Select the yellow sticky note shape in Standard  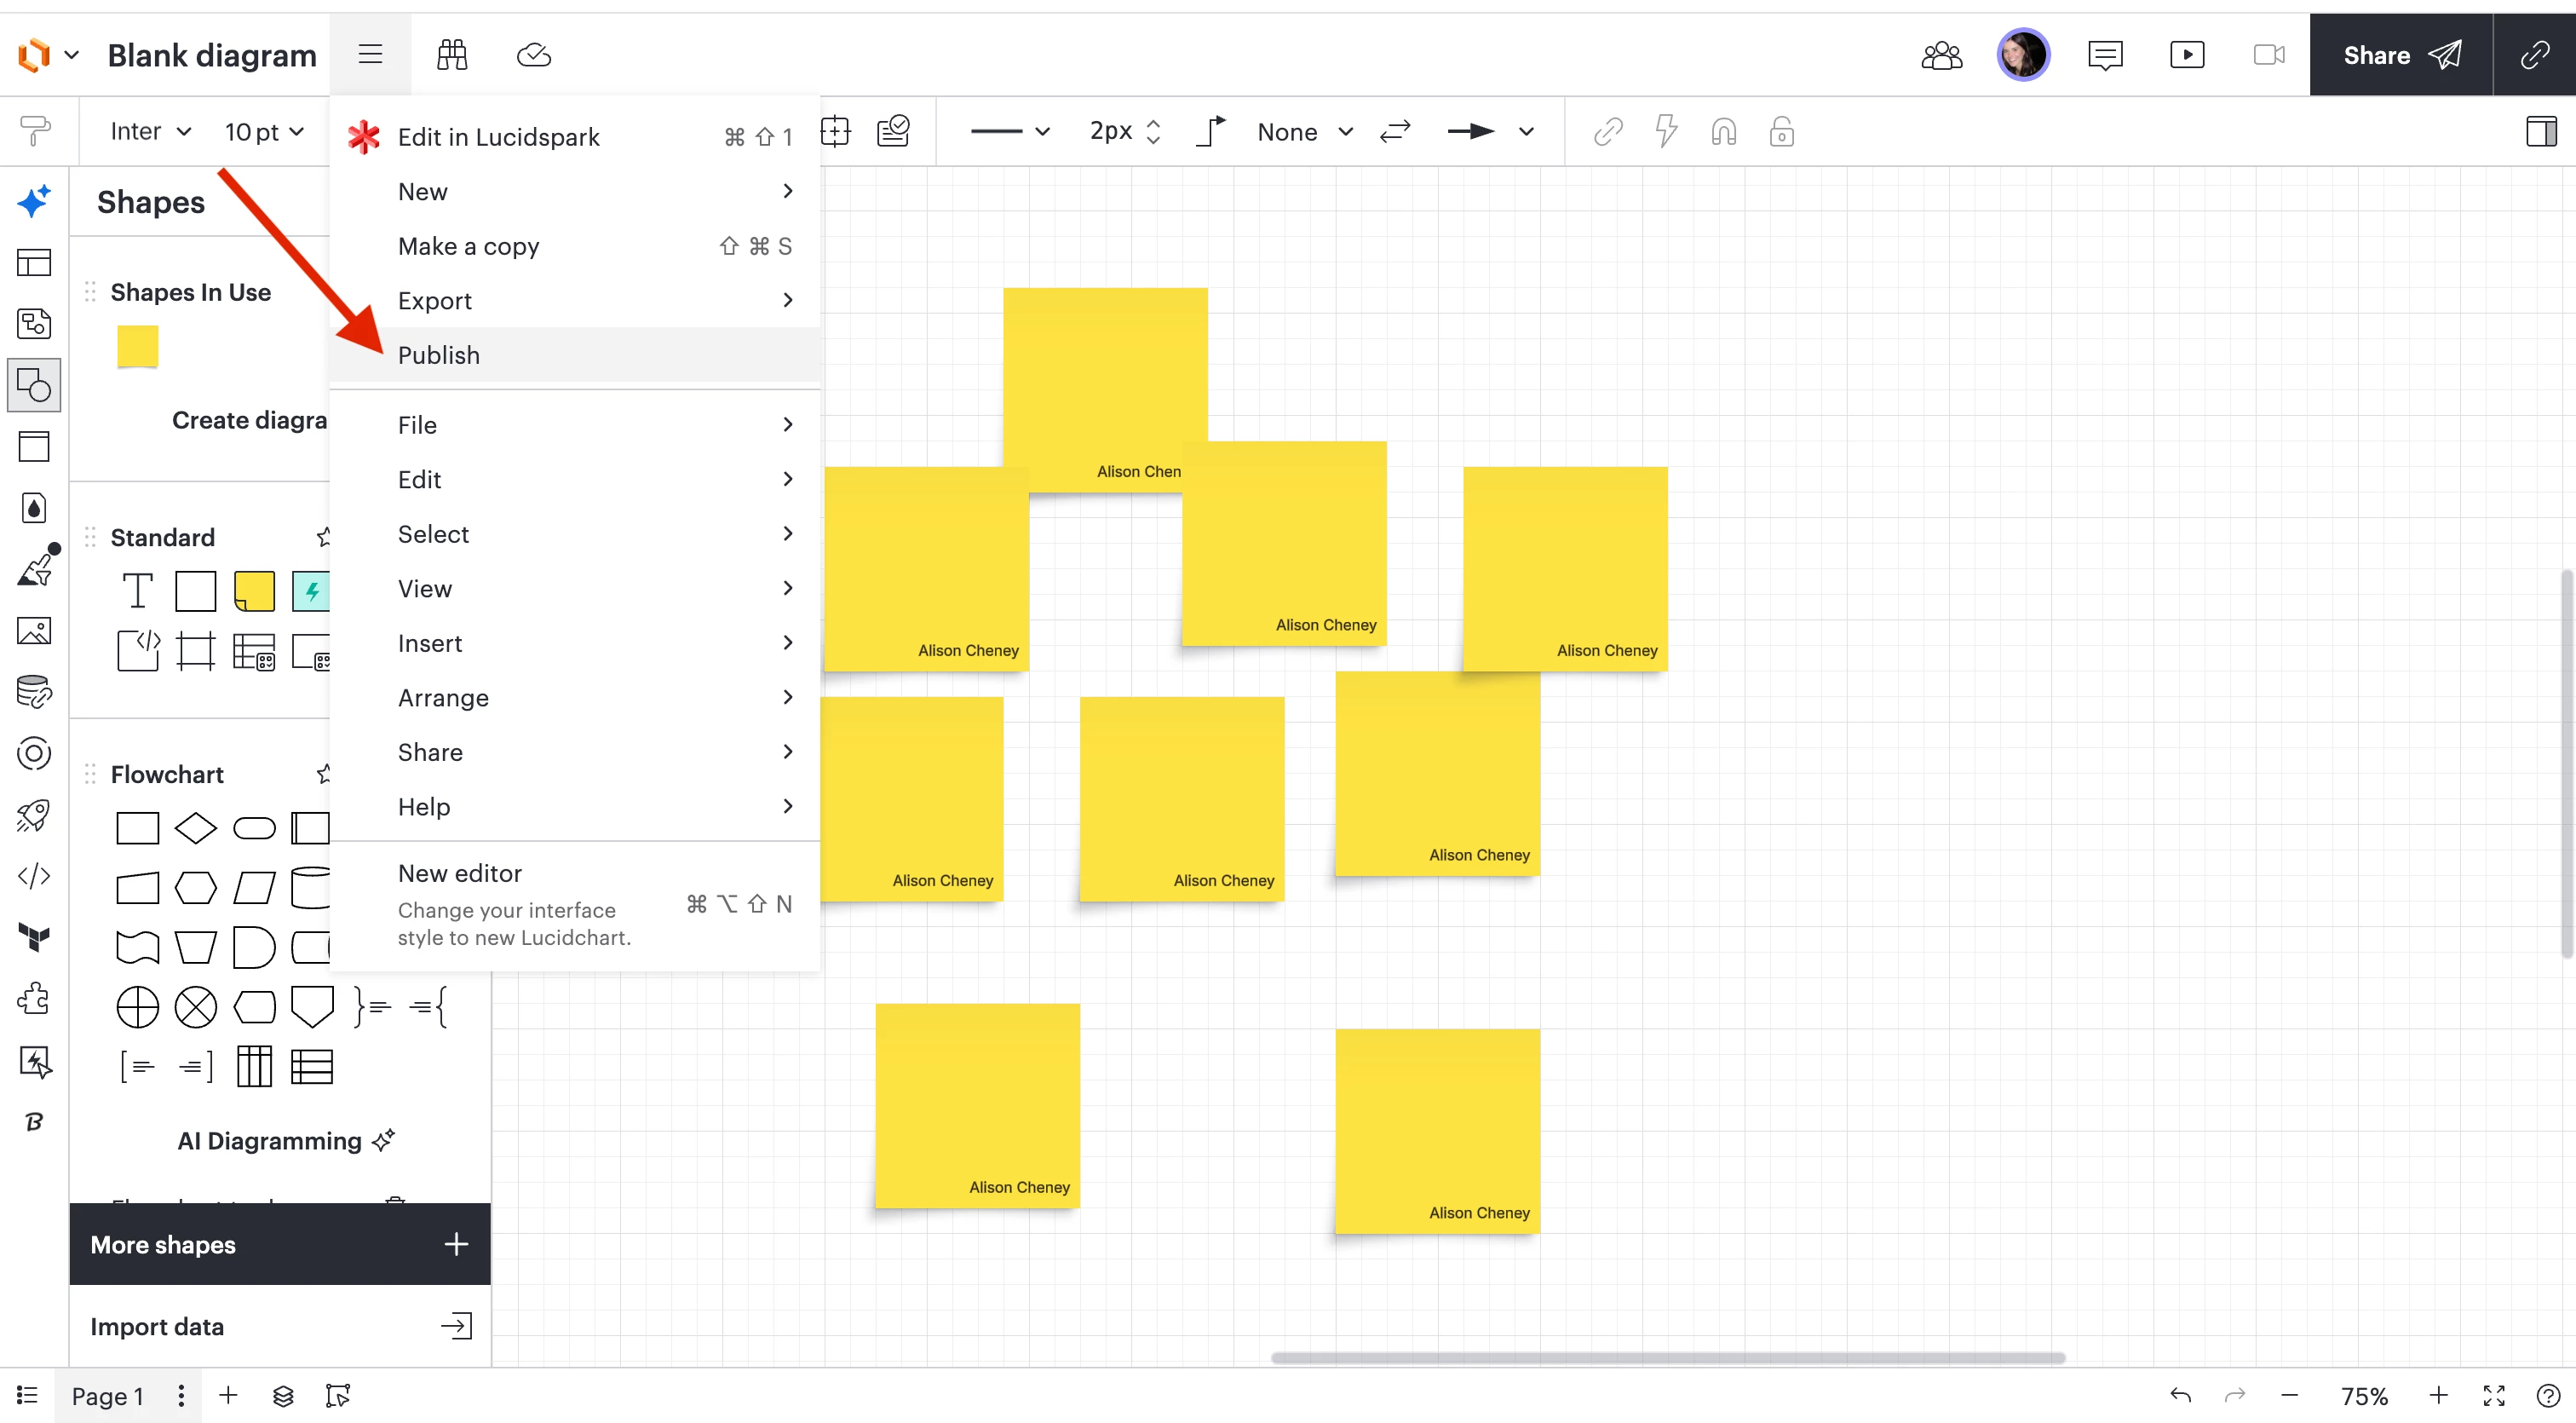click(254, 591)
